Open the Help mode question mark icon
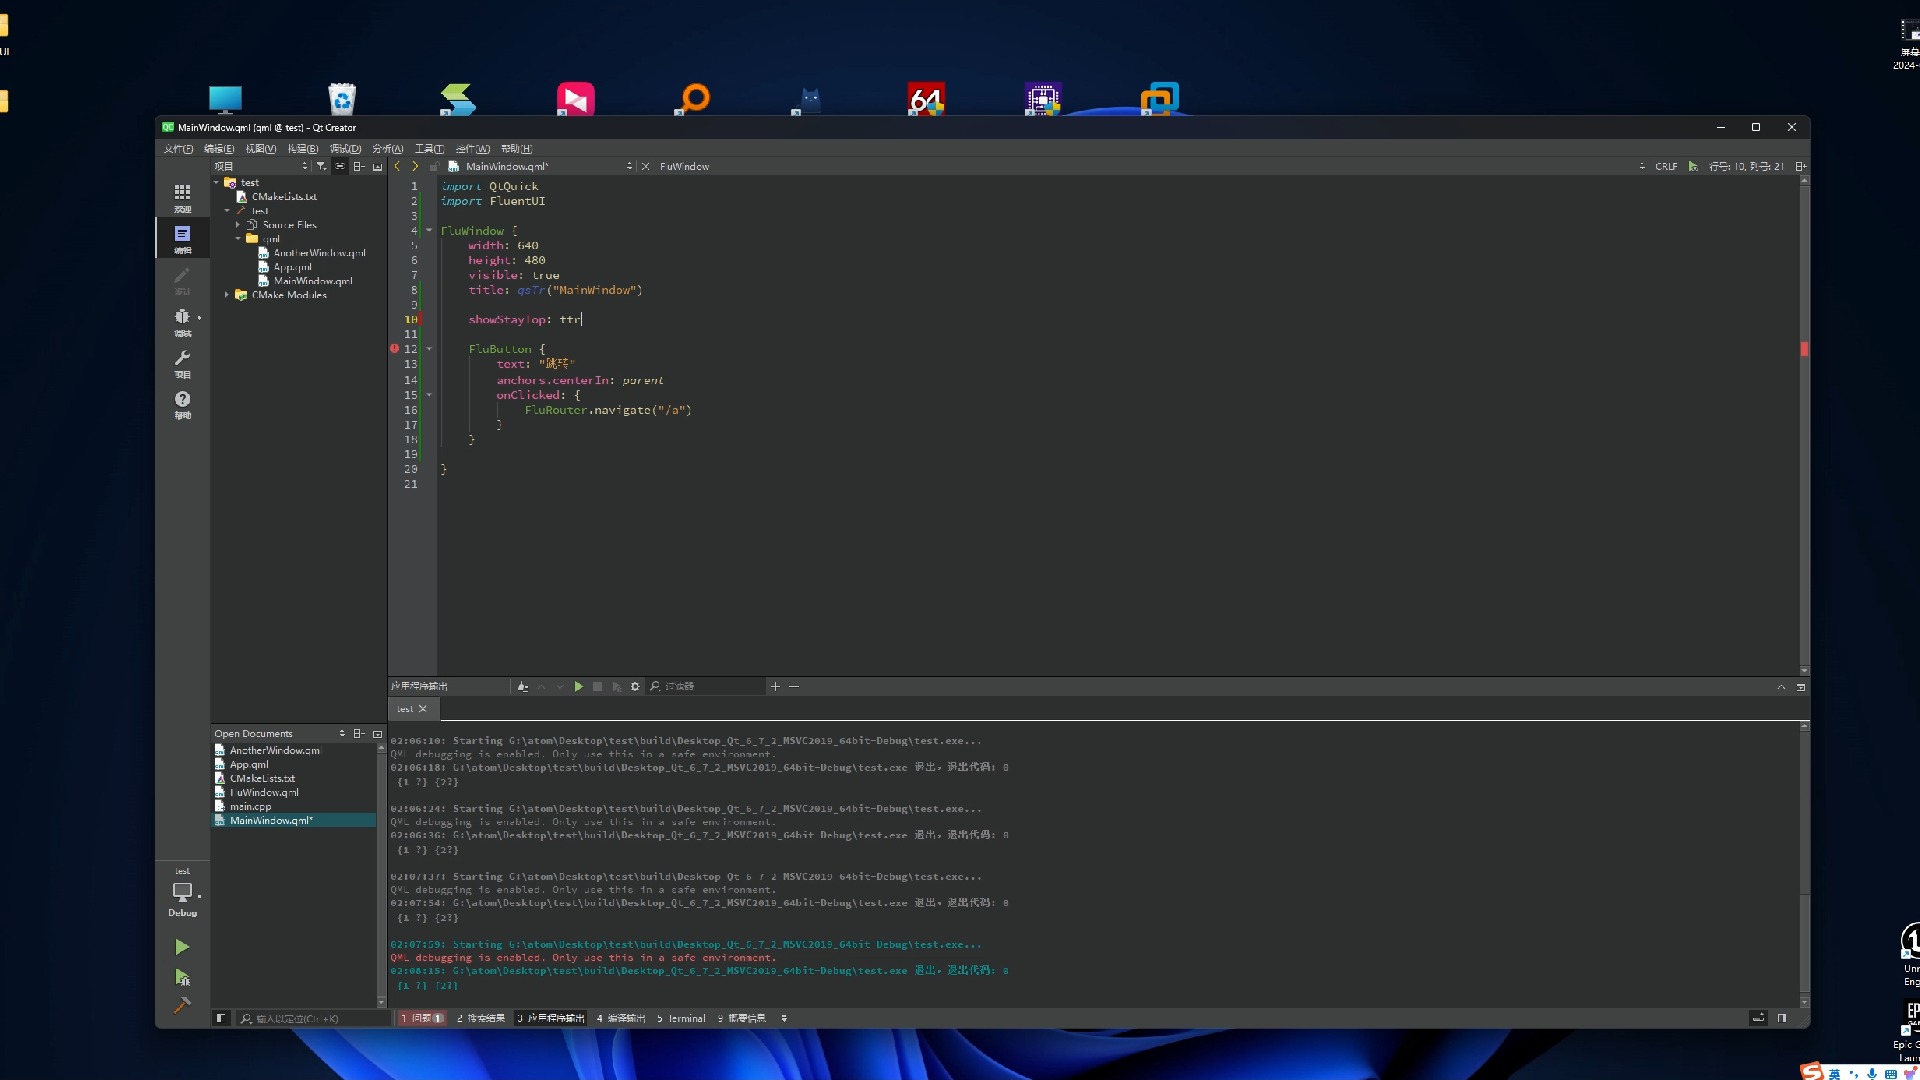The width and height of the screenshot is (1920, 1080). coord(182,403)
